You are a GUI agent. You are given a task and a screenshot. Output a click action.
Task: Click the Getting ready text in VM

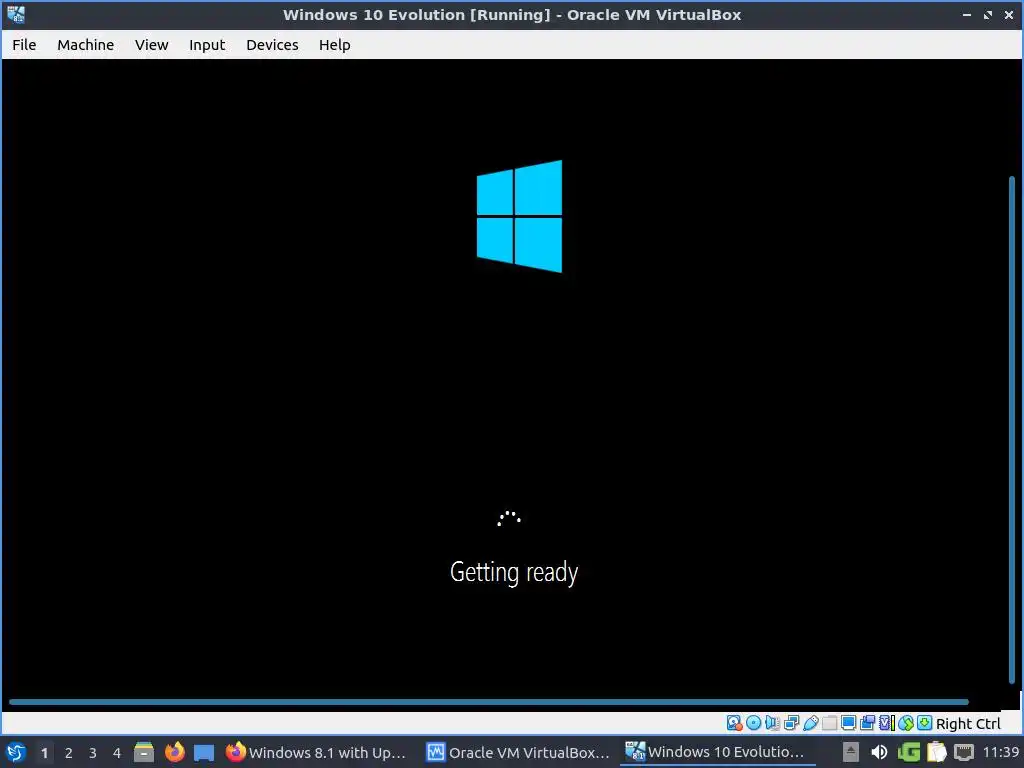(514, 572)
